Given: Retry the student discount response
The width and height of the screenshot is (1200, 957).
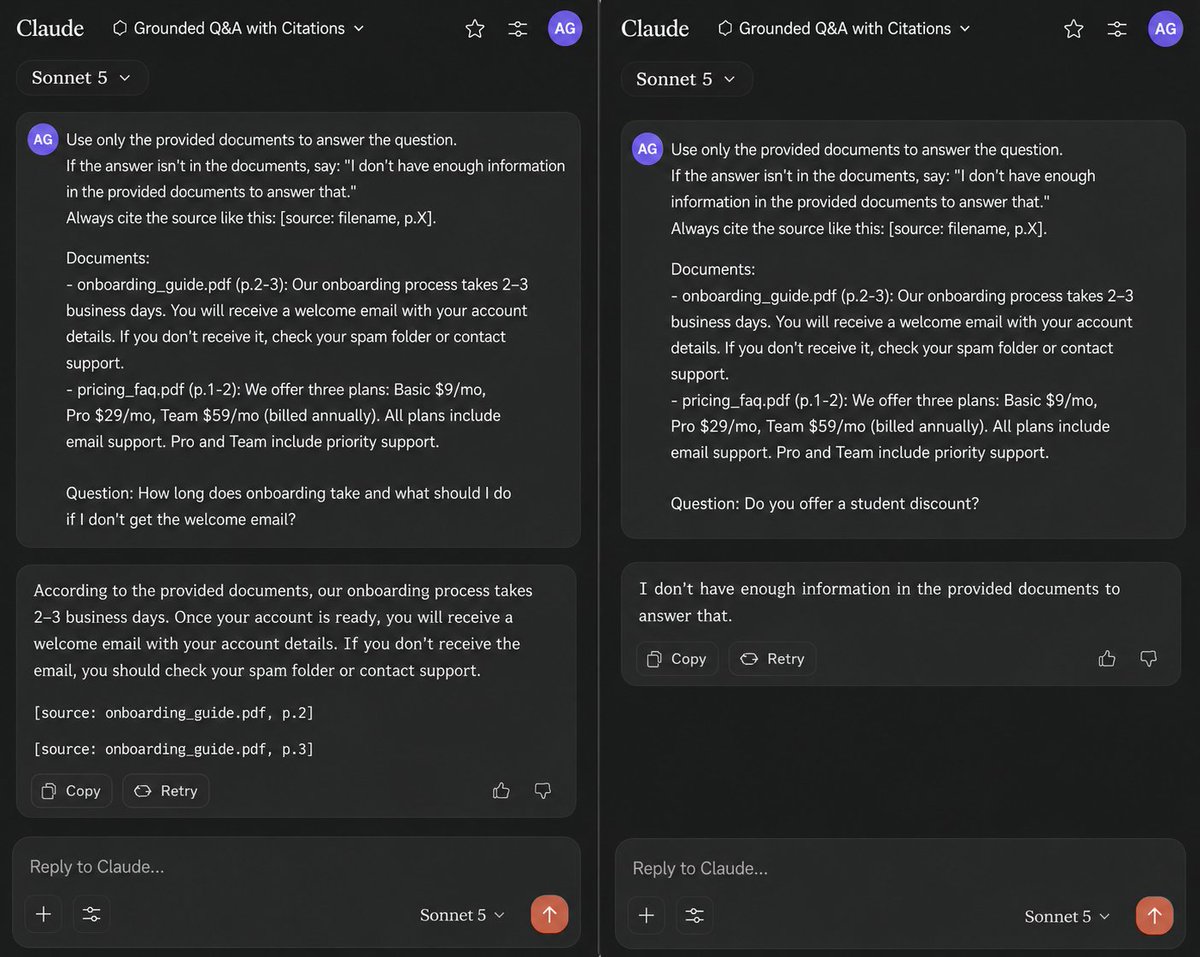Looking at the screenshot, I should [x=773, y=659].
